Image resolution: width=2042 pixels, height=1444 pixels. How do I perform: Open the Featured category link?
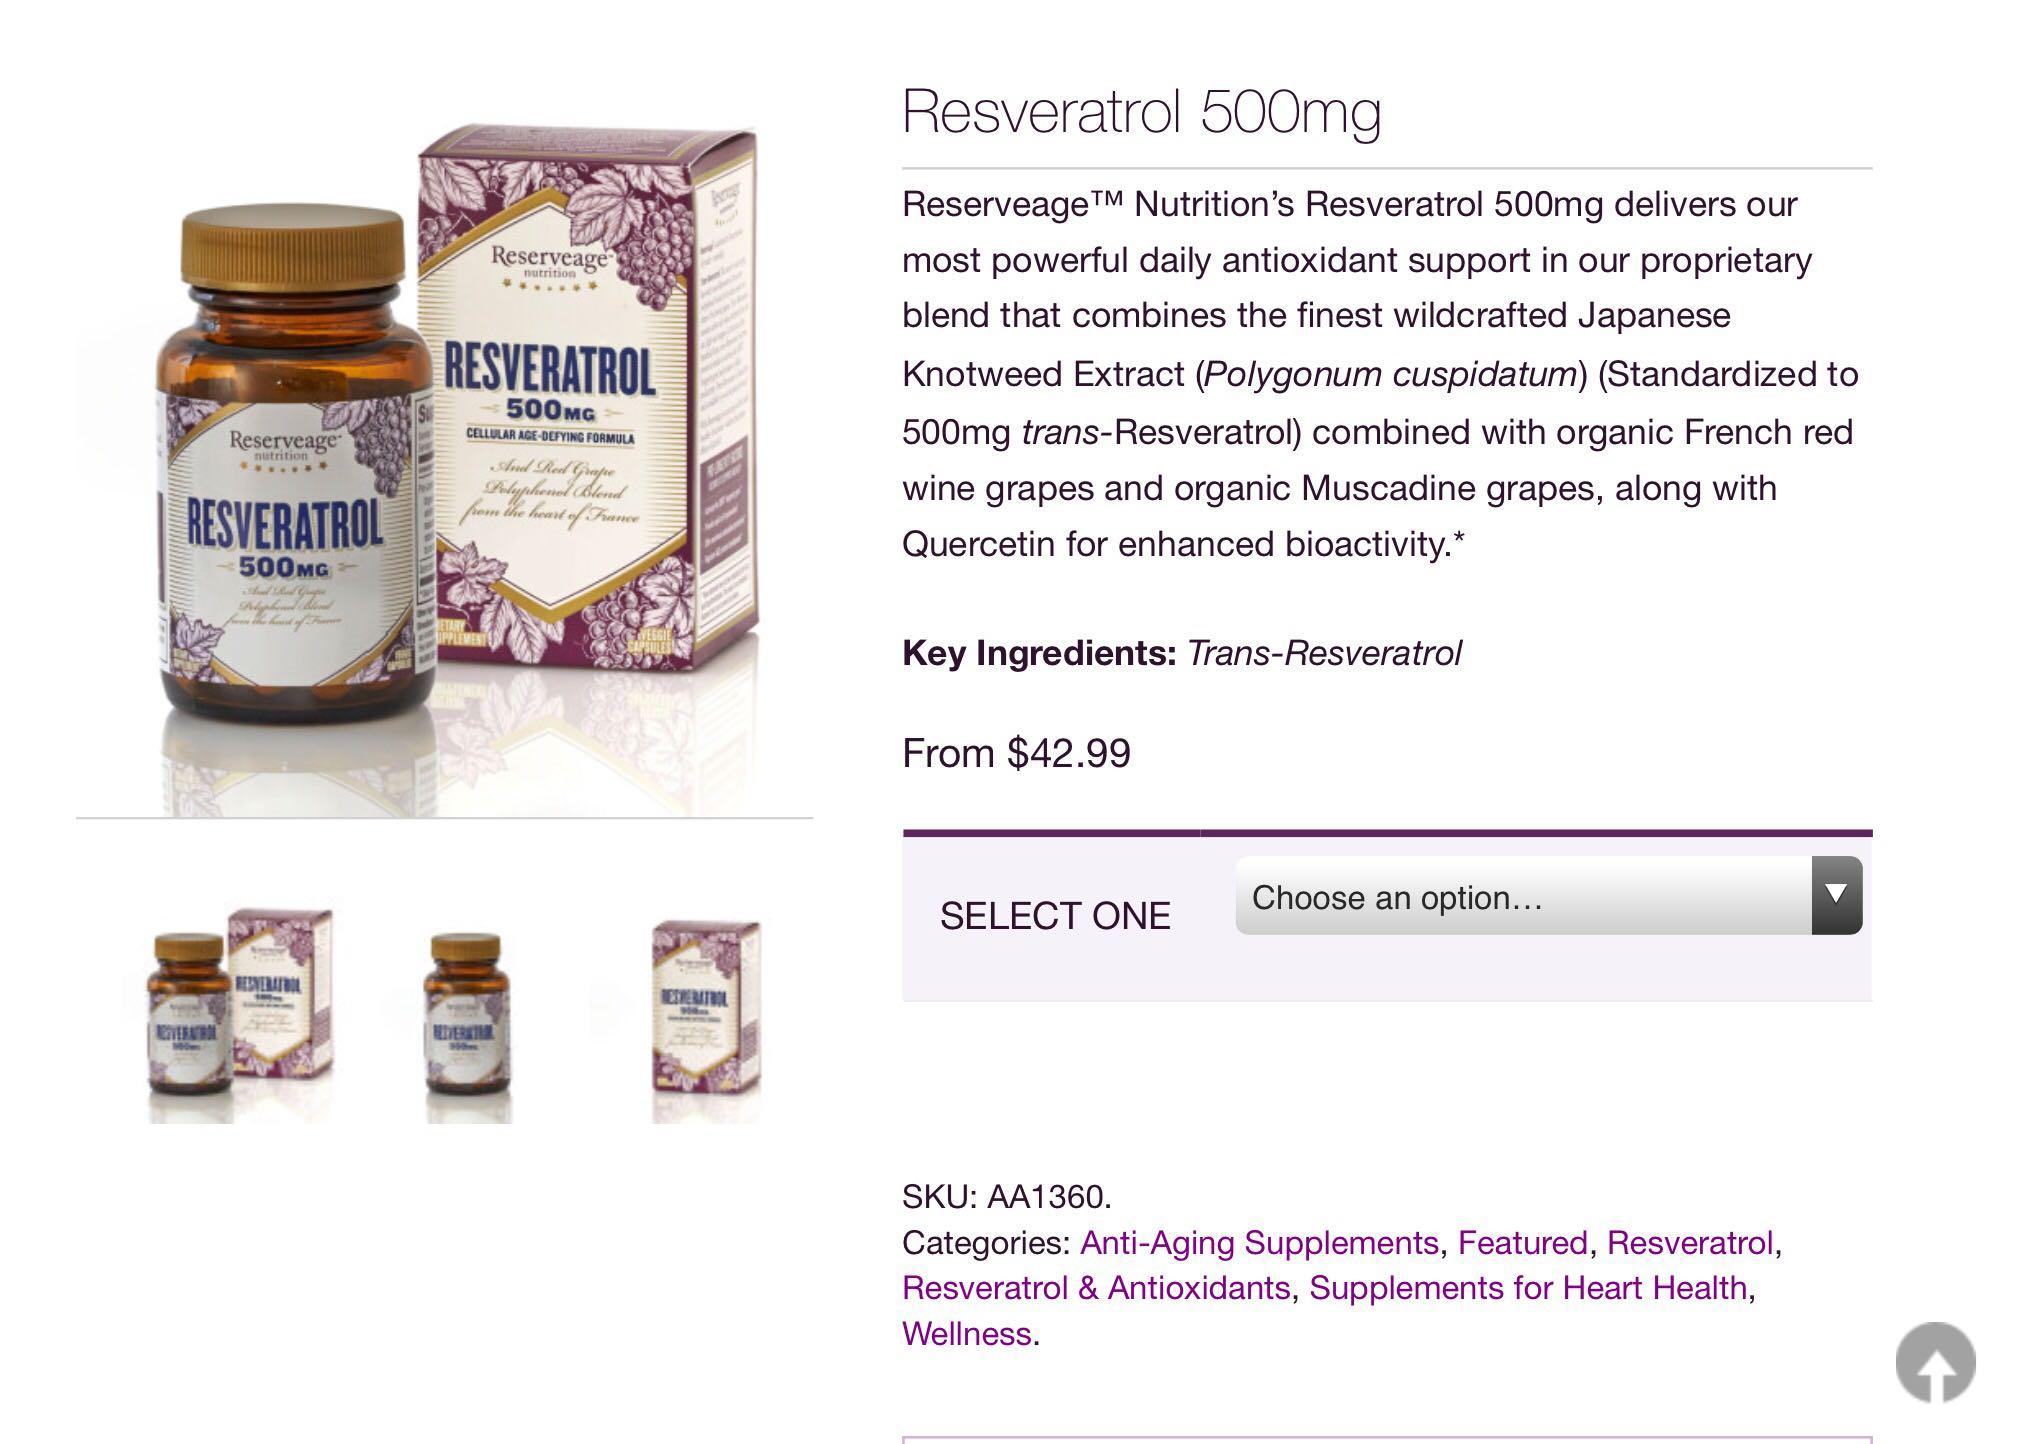click(1522, 1242)
